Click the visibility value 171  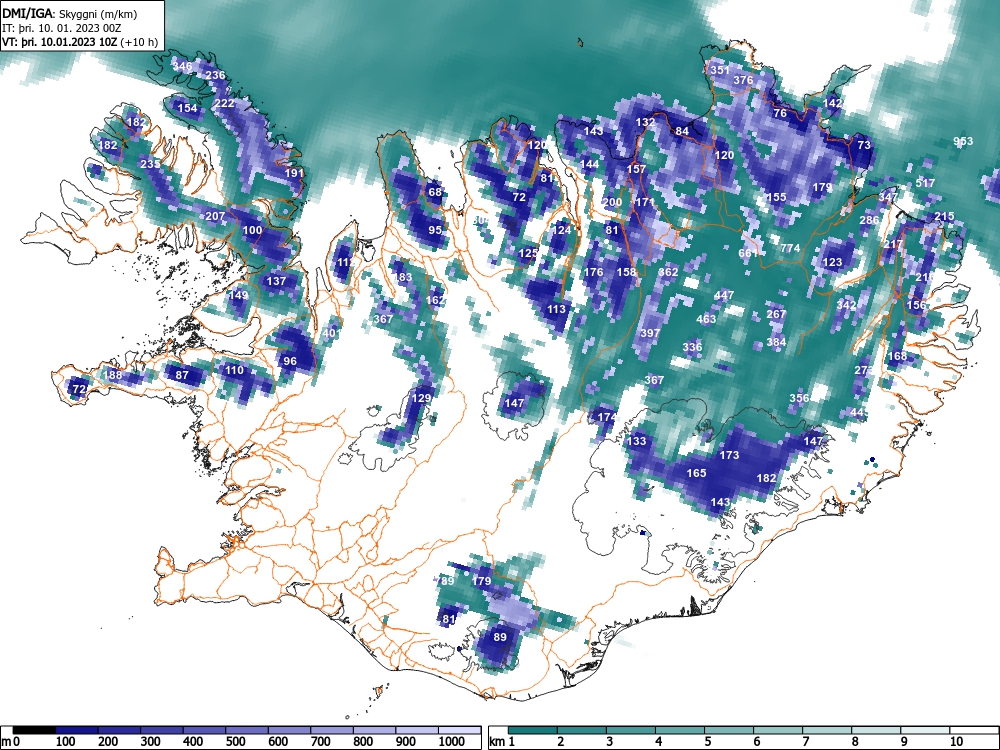point(645,202)
